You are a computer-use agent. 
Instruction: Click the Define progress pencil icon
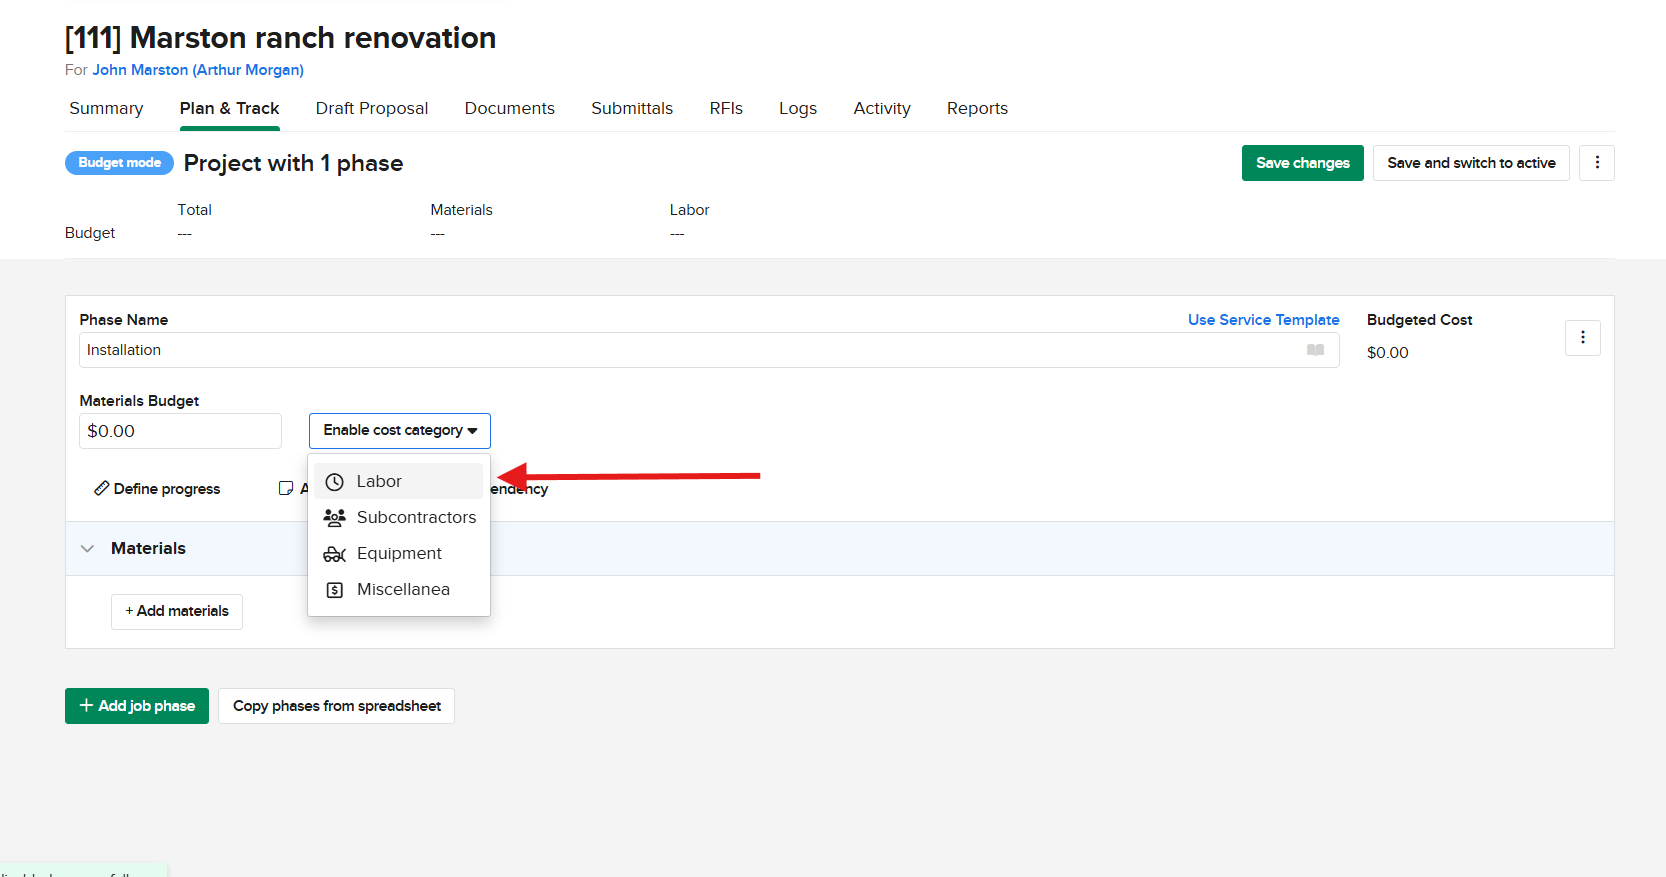(101, 488)
